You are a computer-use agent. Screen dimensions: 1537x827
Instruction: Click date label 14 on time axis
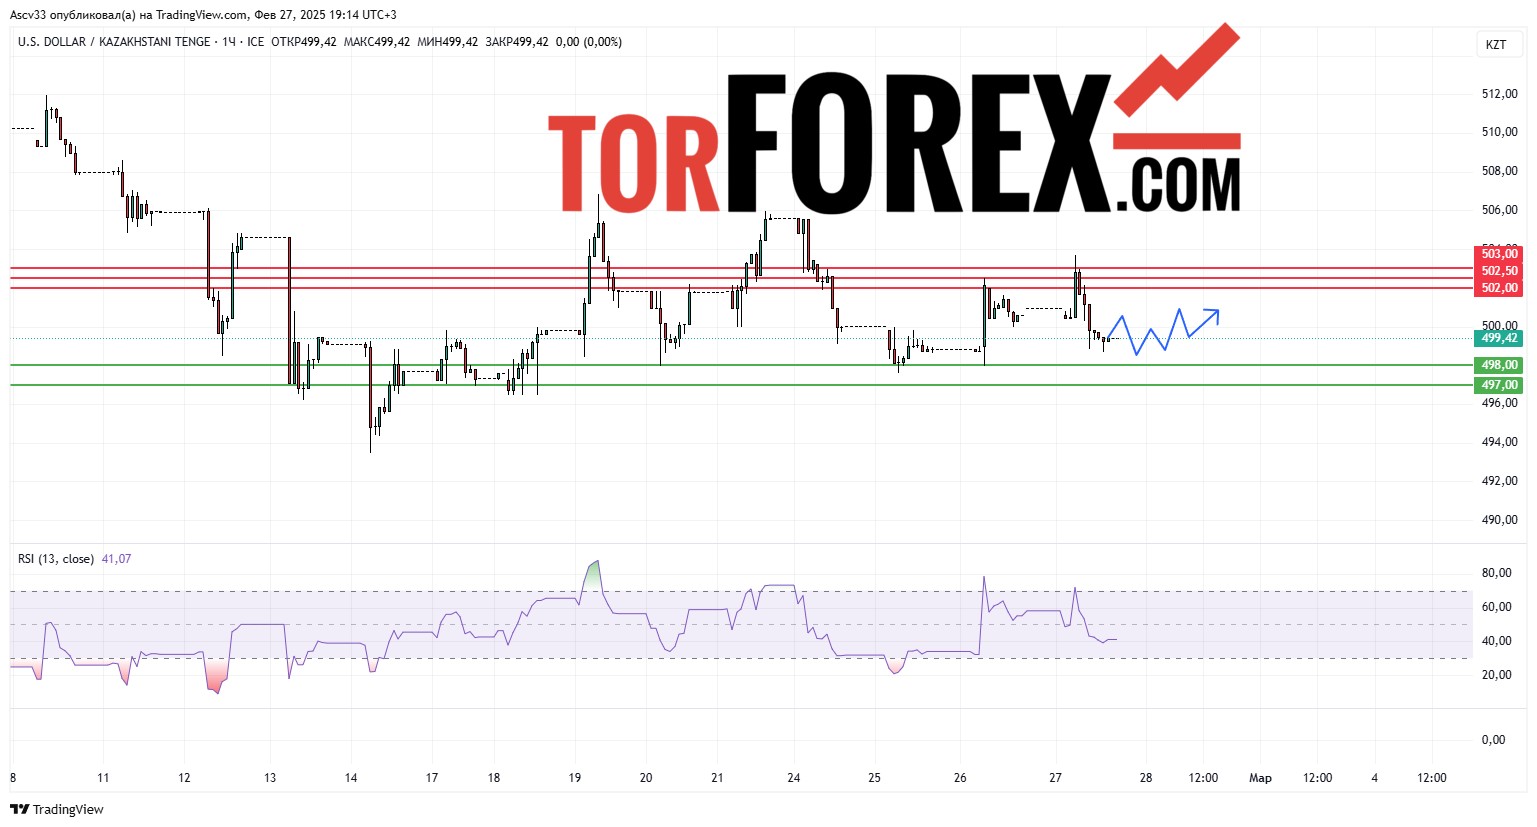coord(351,778)
